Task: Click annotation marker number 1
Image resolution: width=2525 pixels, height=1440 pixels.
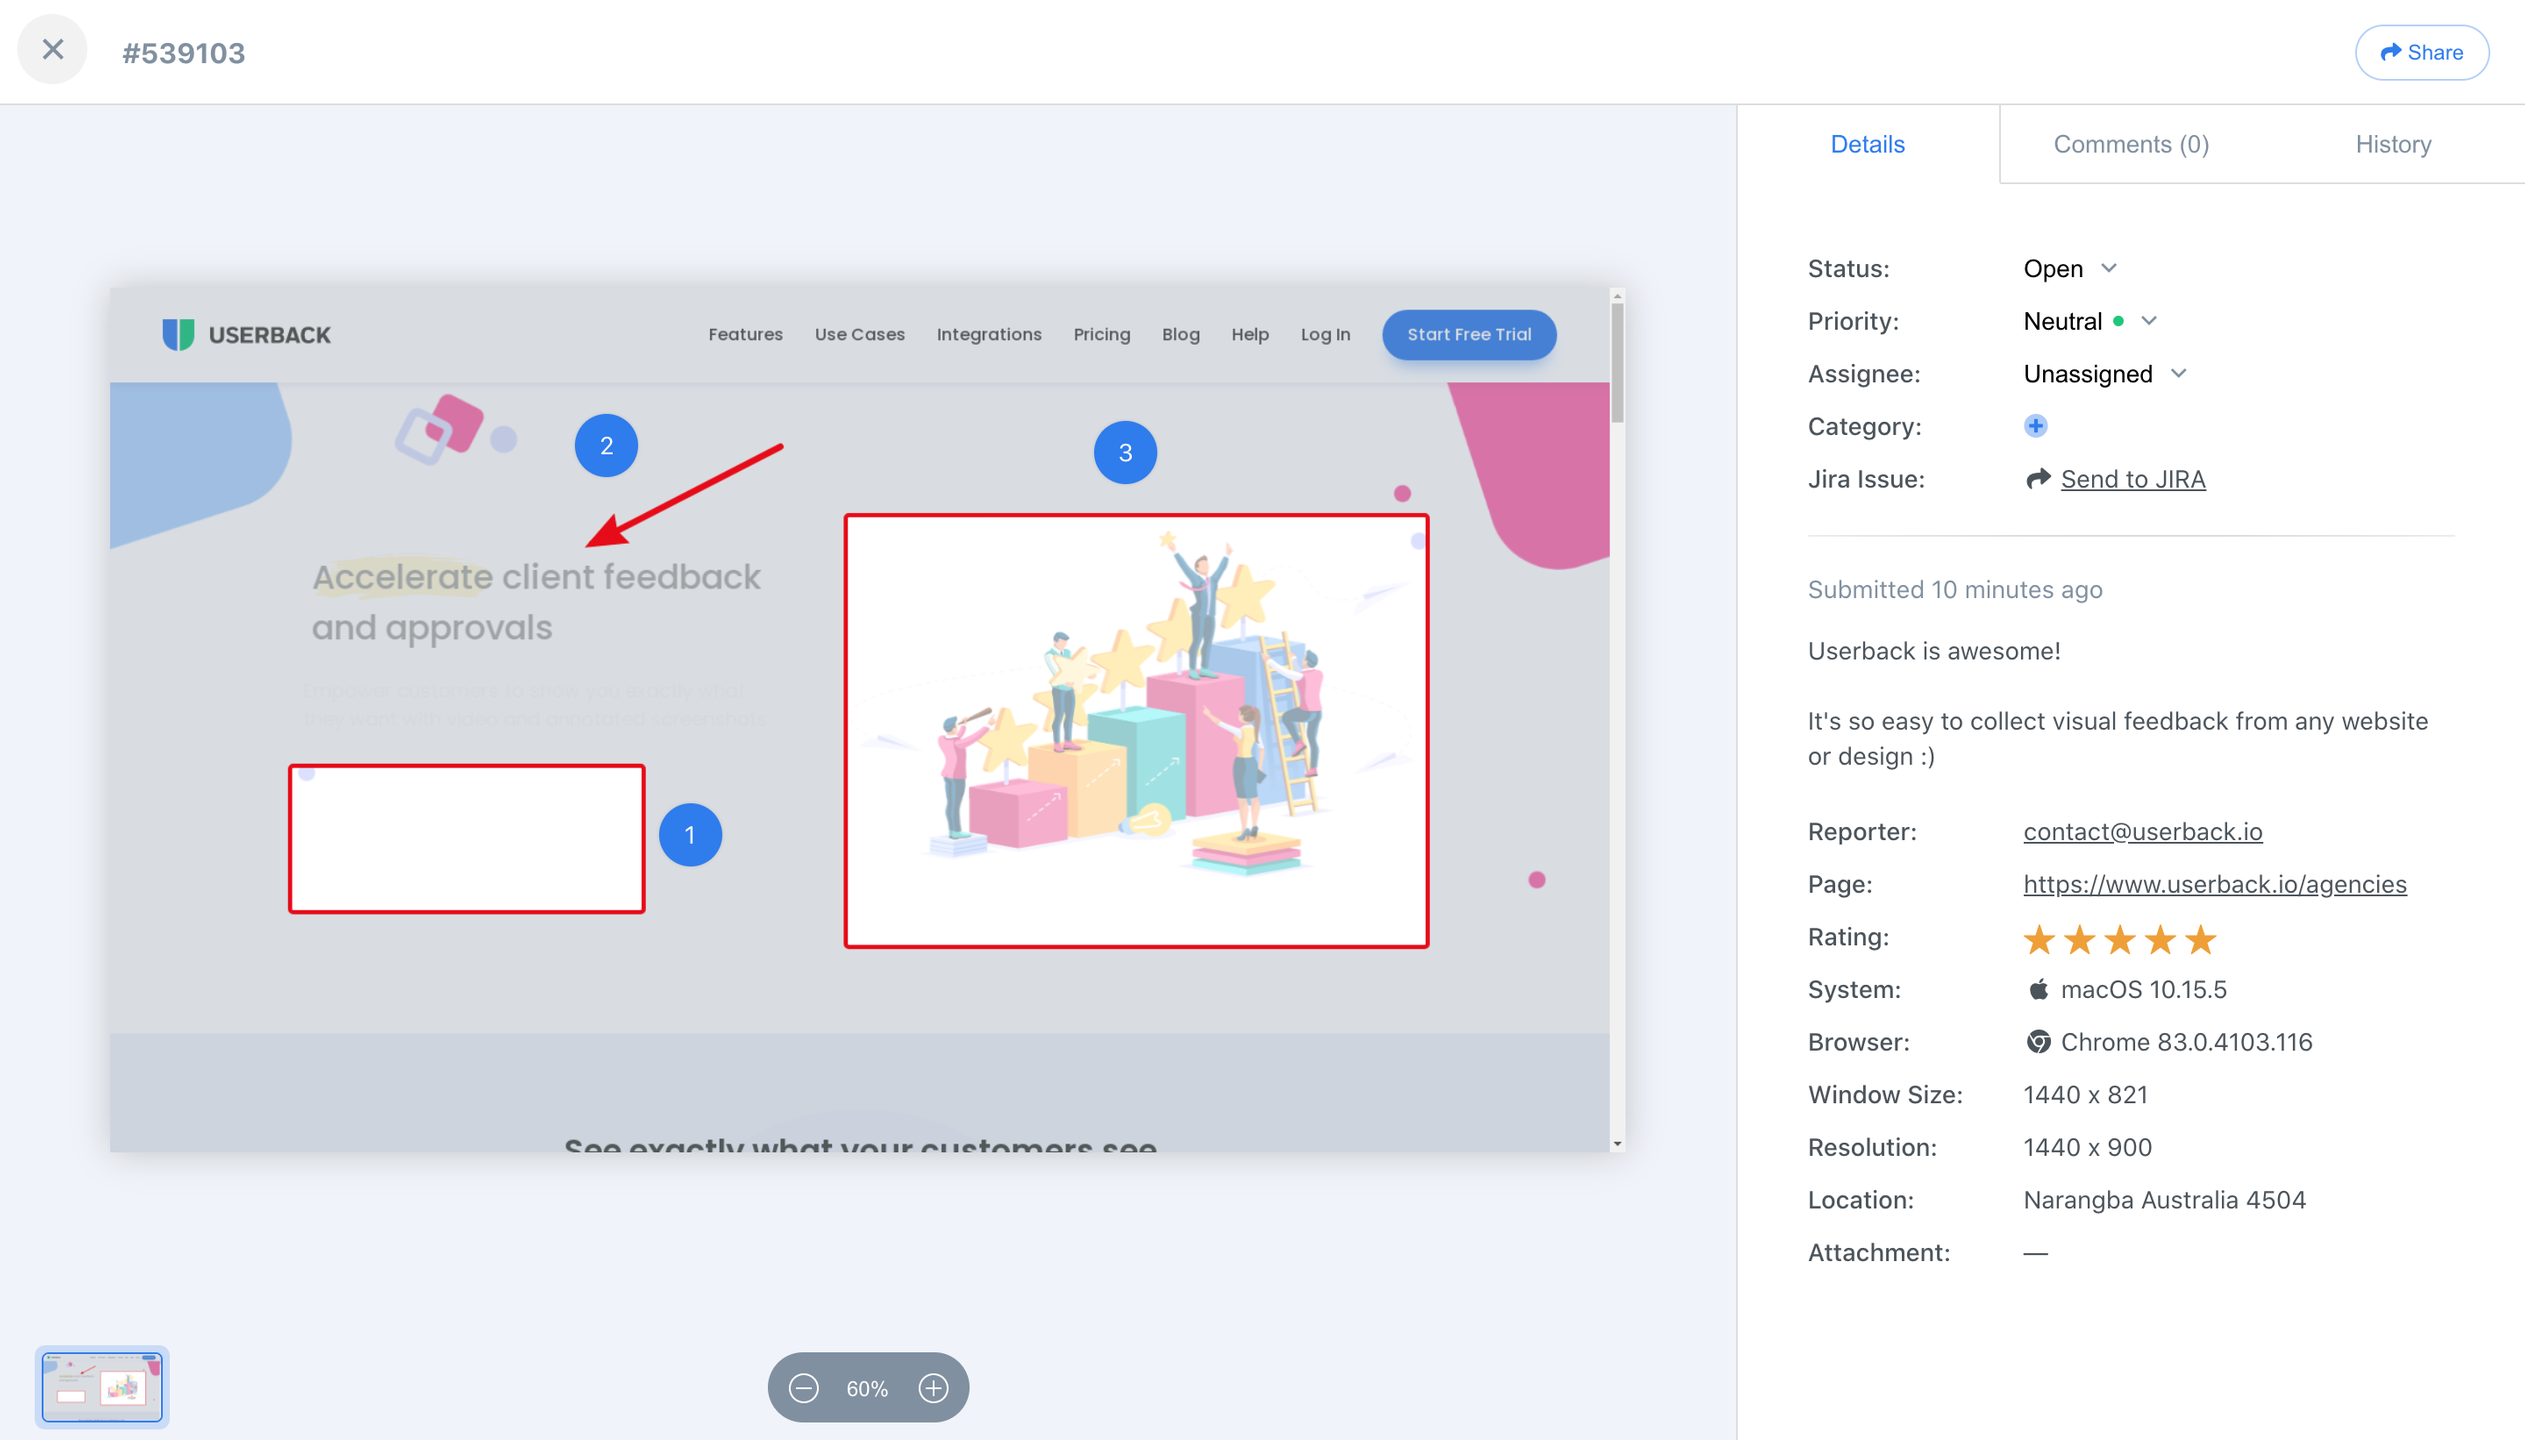Action: (x=690, y=835)
